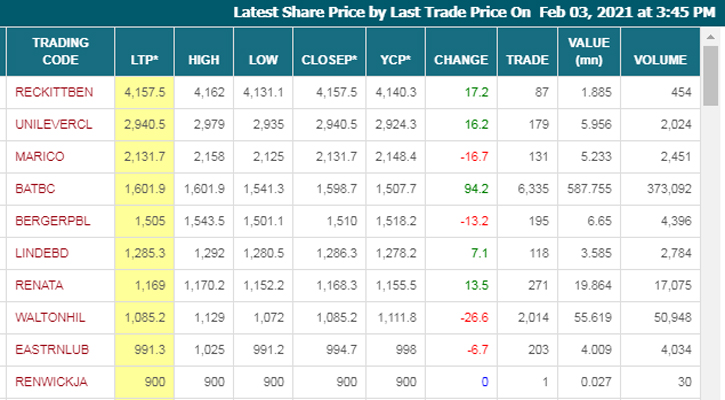Open the WALTONHIL stock link

point(50,316)
